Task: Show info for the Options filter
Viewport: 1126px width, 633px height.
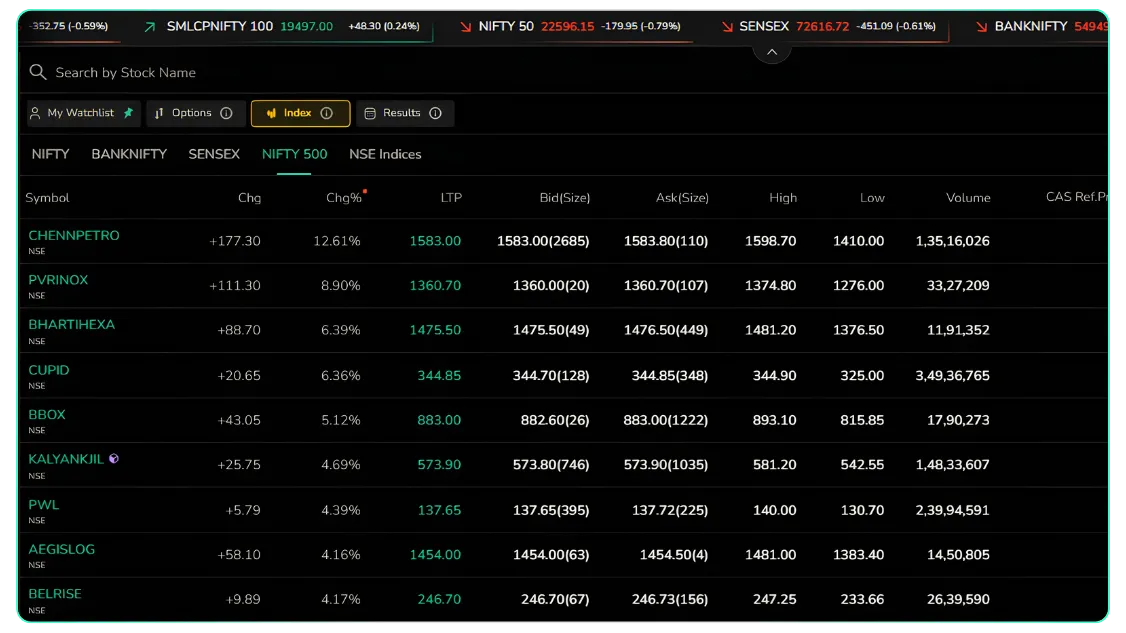Action: [x=226, y=113]
